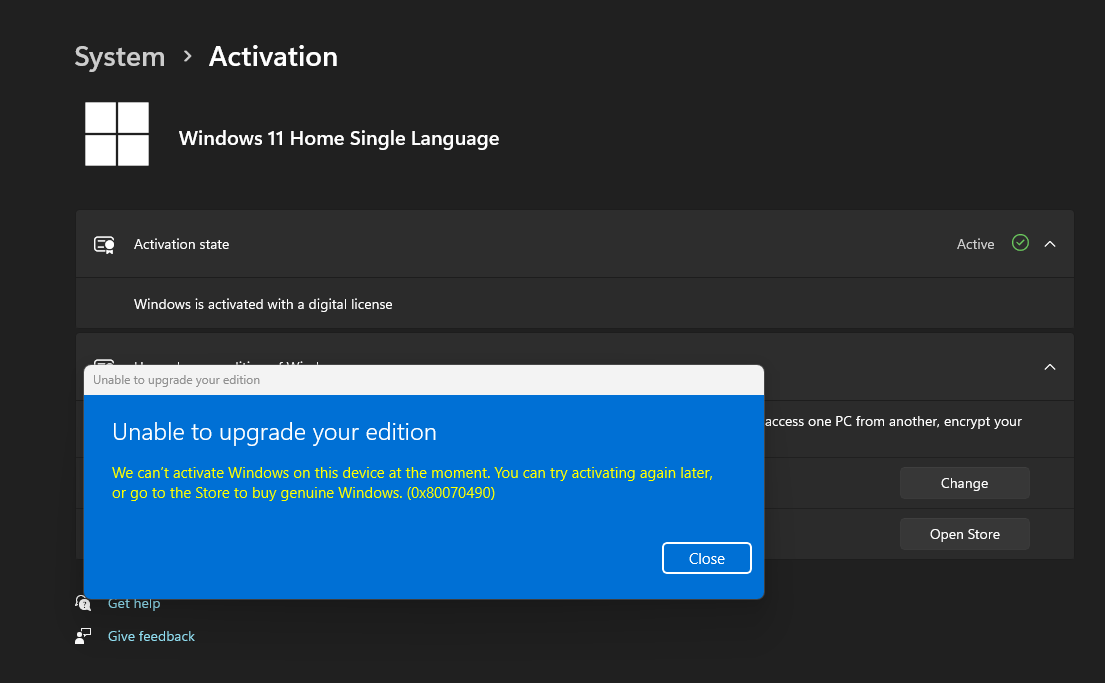The width and height of the screenshot is (1105, 683).
Task: Click the 'Unable to upgrade your edition' heading
Action: click(274, 431)
